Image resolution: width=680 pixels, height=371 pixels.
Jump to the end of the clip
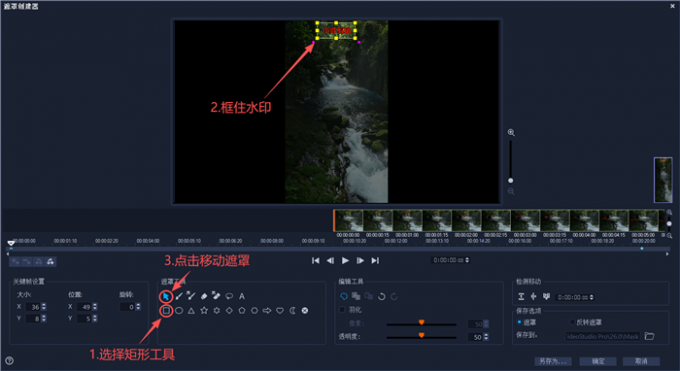375,261
